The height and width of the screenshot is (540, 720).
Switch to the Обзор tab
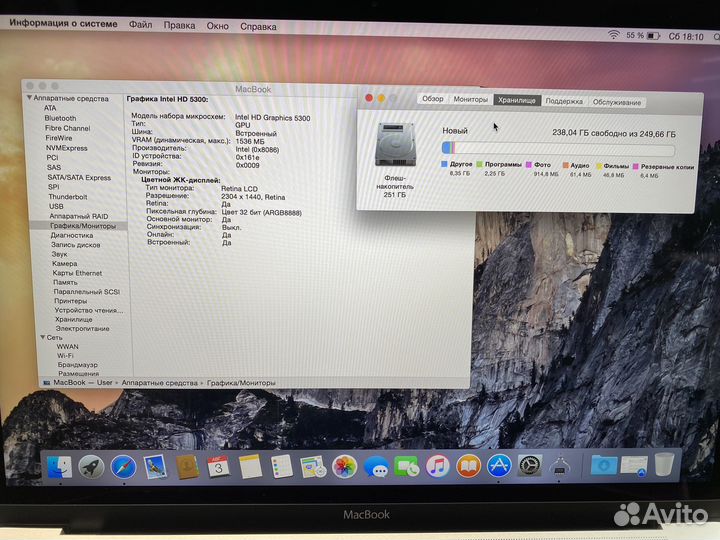[x=433, y=99]
